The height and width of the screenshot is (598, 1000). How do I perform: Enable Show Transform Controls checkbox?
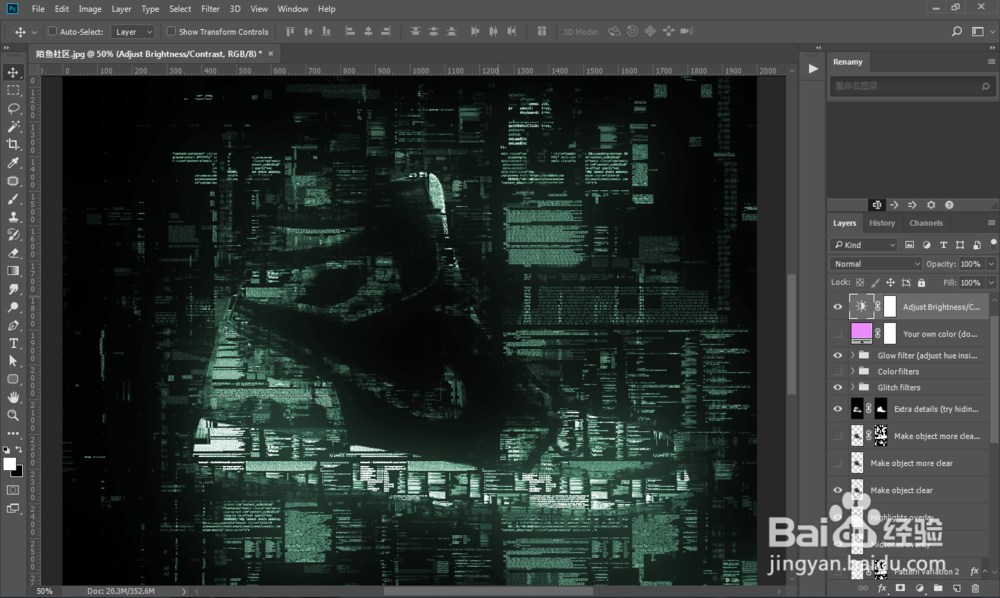(171, 31)
